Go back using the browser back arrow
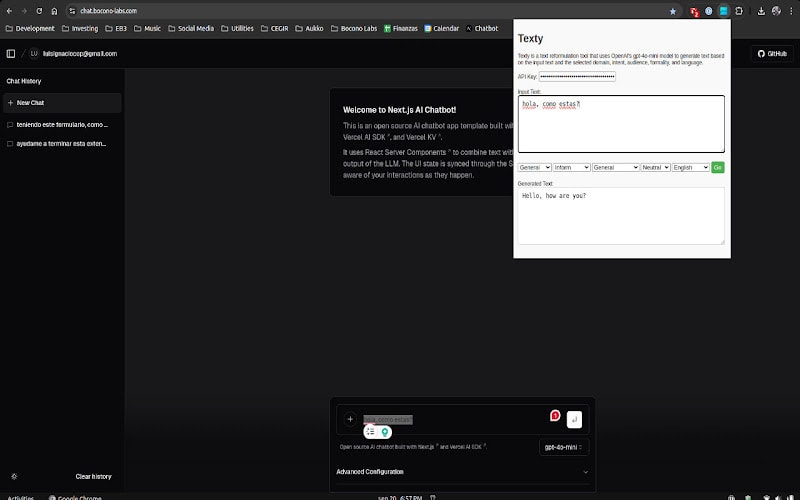Image resolution: width=800 pixels, height=500 pixels. [x=9, y=11]
